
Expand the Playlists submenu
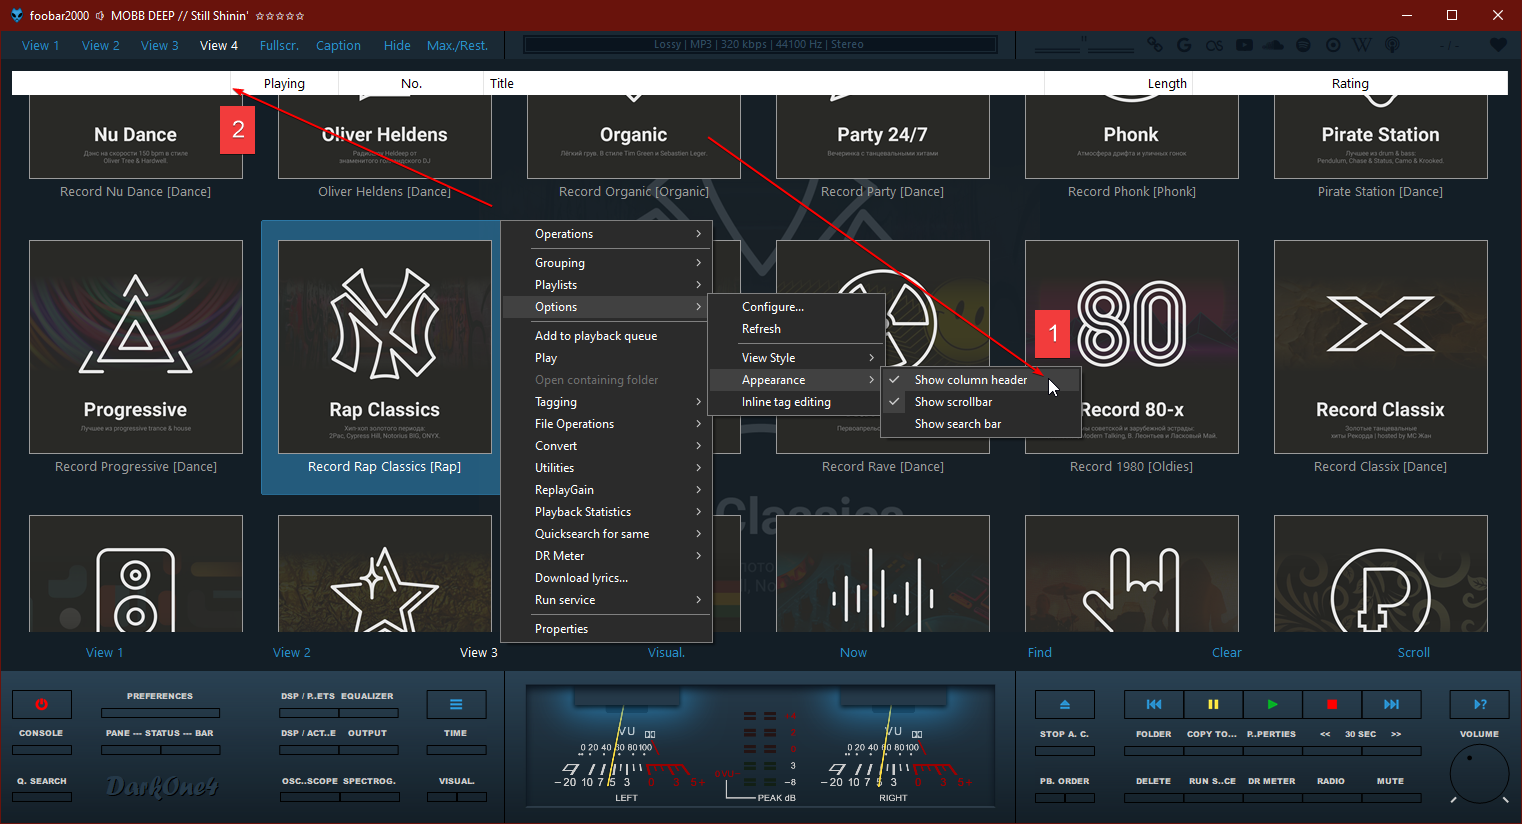click(607, 285)
